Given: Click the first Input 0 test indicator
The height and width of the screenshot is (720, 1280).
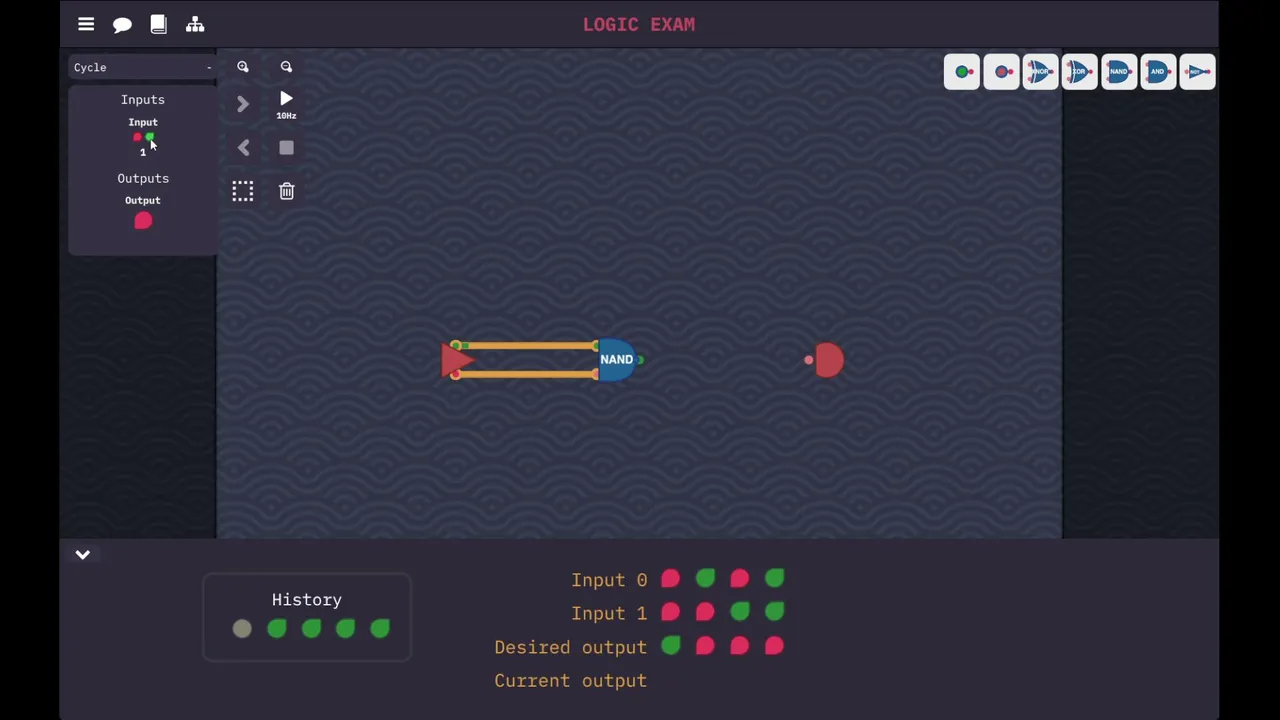Looking at the screenshot, I should (670, 578).
